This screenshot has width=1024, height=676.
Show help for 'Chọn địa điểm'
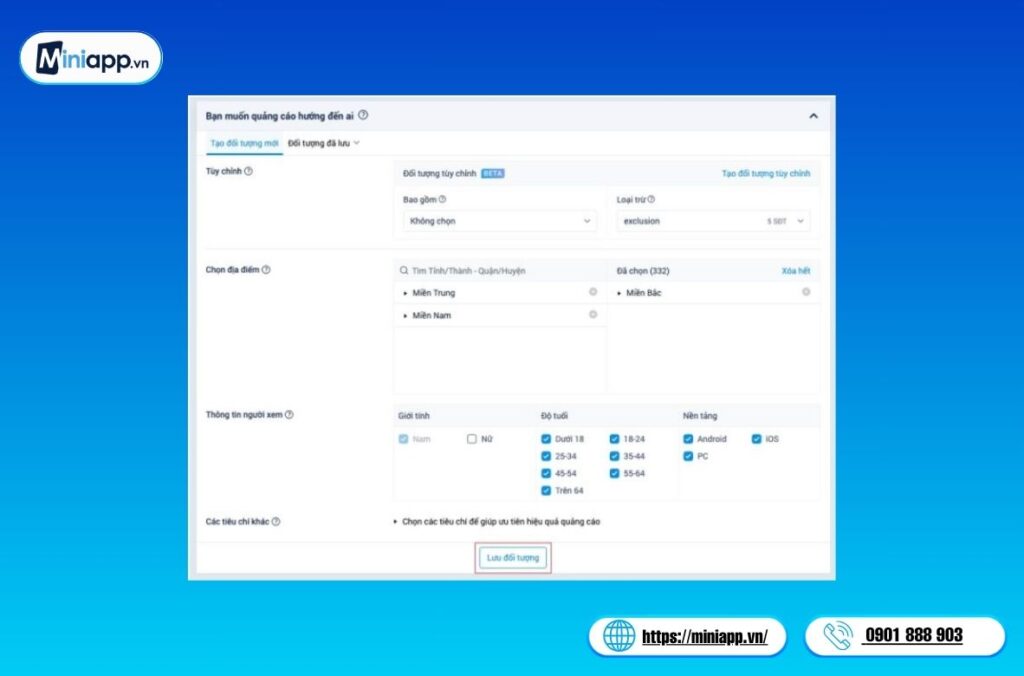(266, 270)
